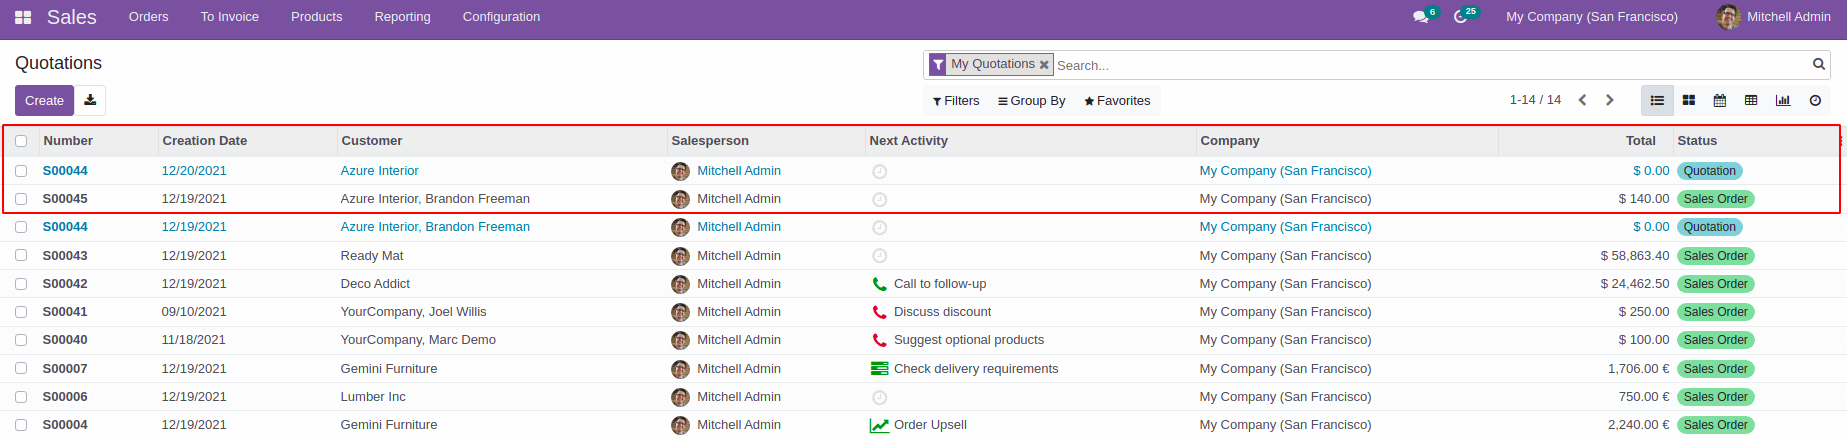Check the box for order S00043
The image size is (1847, 439).
tap(21, 255)
